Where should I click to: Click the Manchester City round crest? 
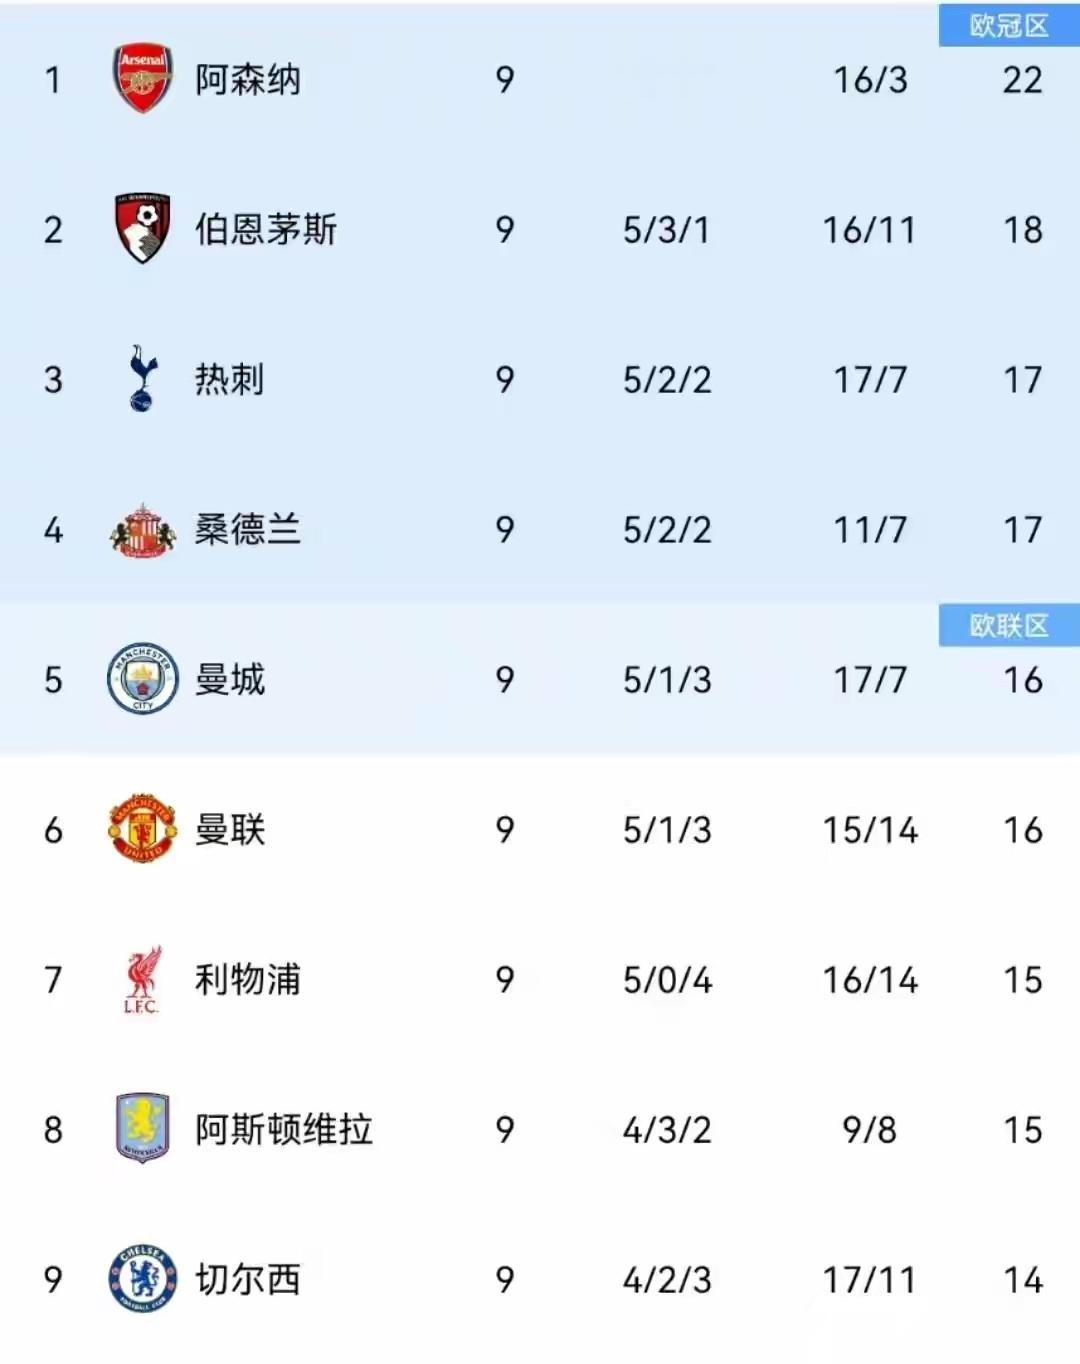[143, 678]
